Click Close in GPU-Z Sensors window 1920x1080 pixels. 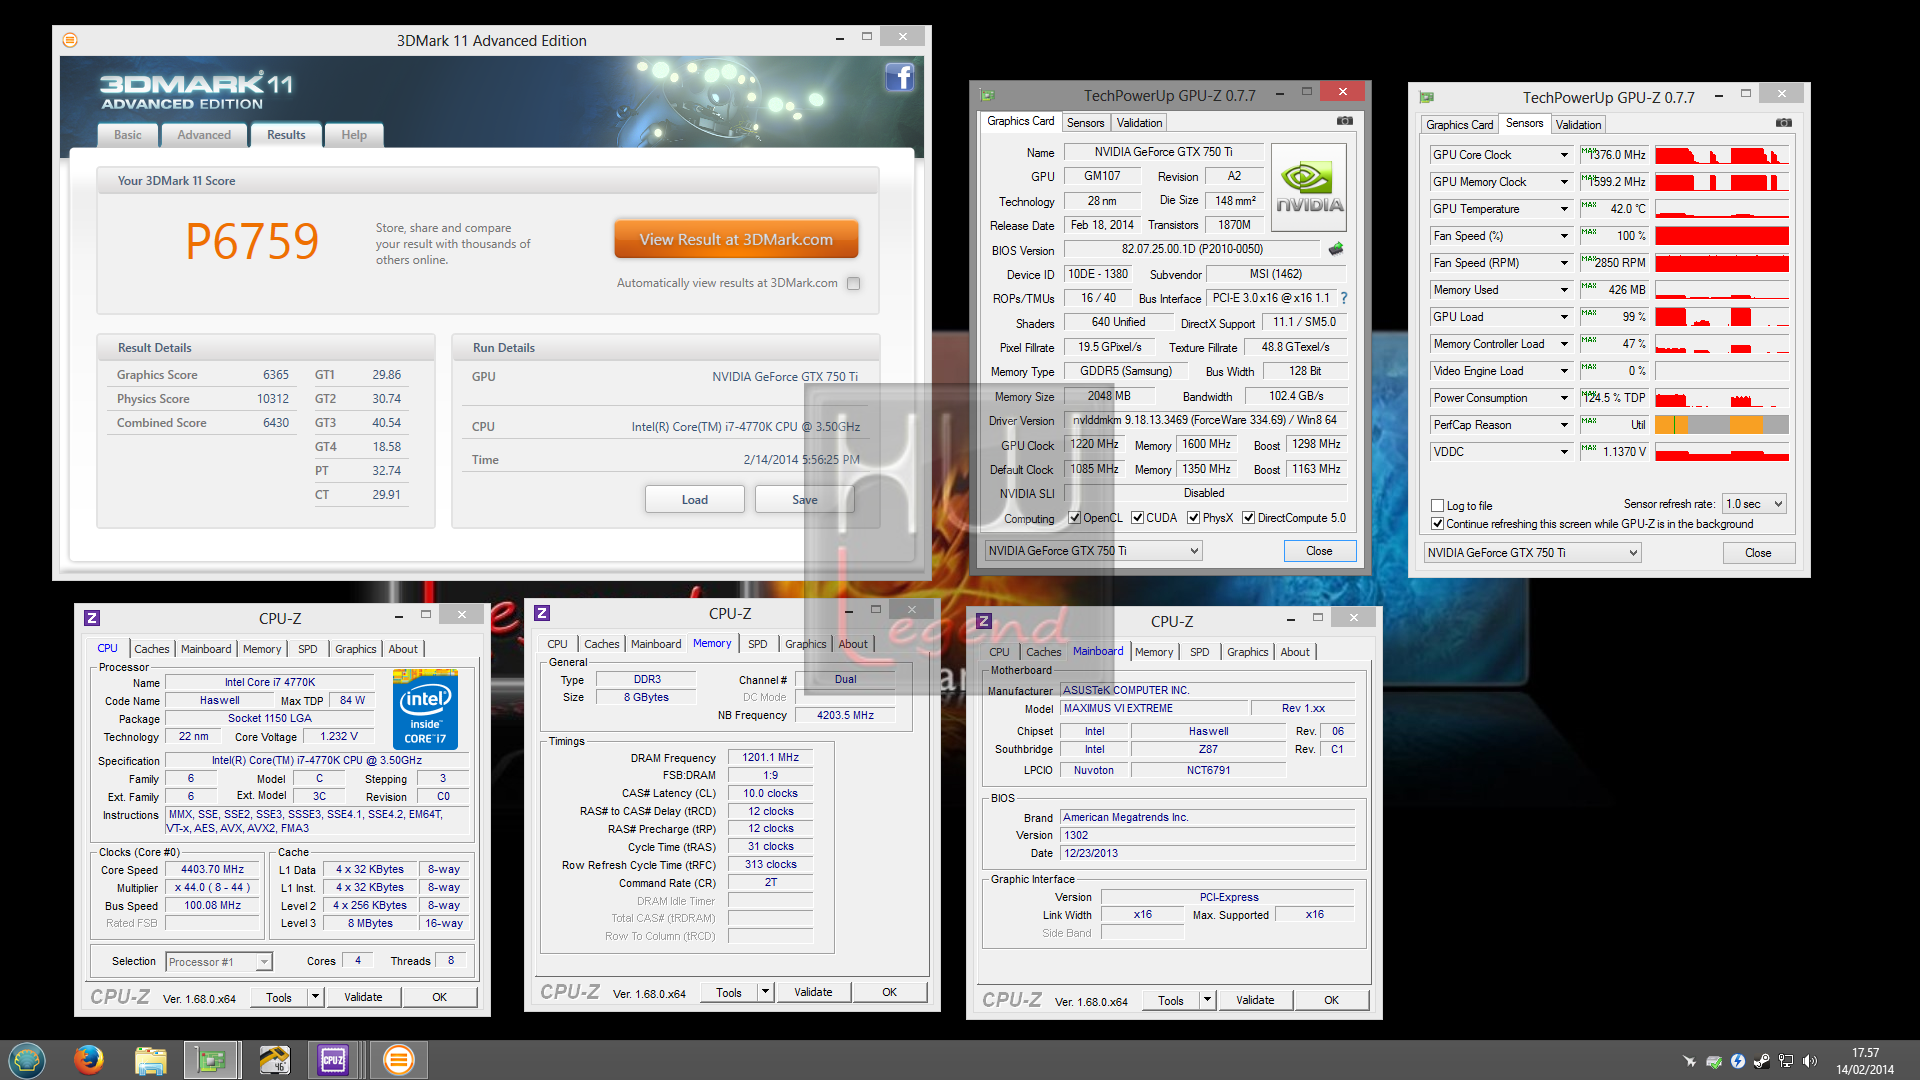(1758, 553)
